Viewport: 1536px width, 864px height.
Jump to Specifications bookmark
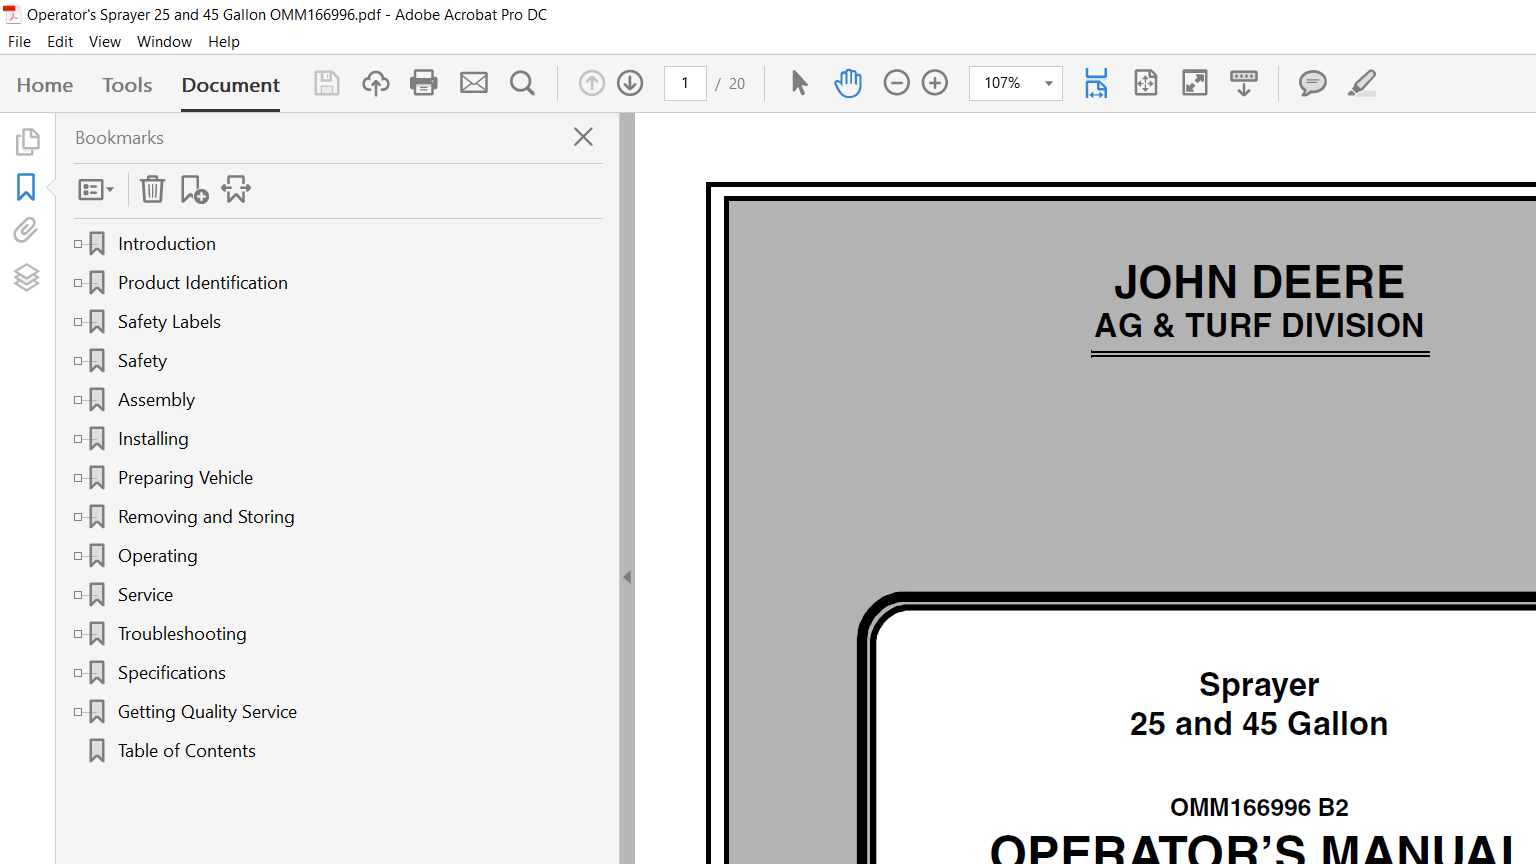172,673
